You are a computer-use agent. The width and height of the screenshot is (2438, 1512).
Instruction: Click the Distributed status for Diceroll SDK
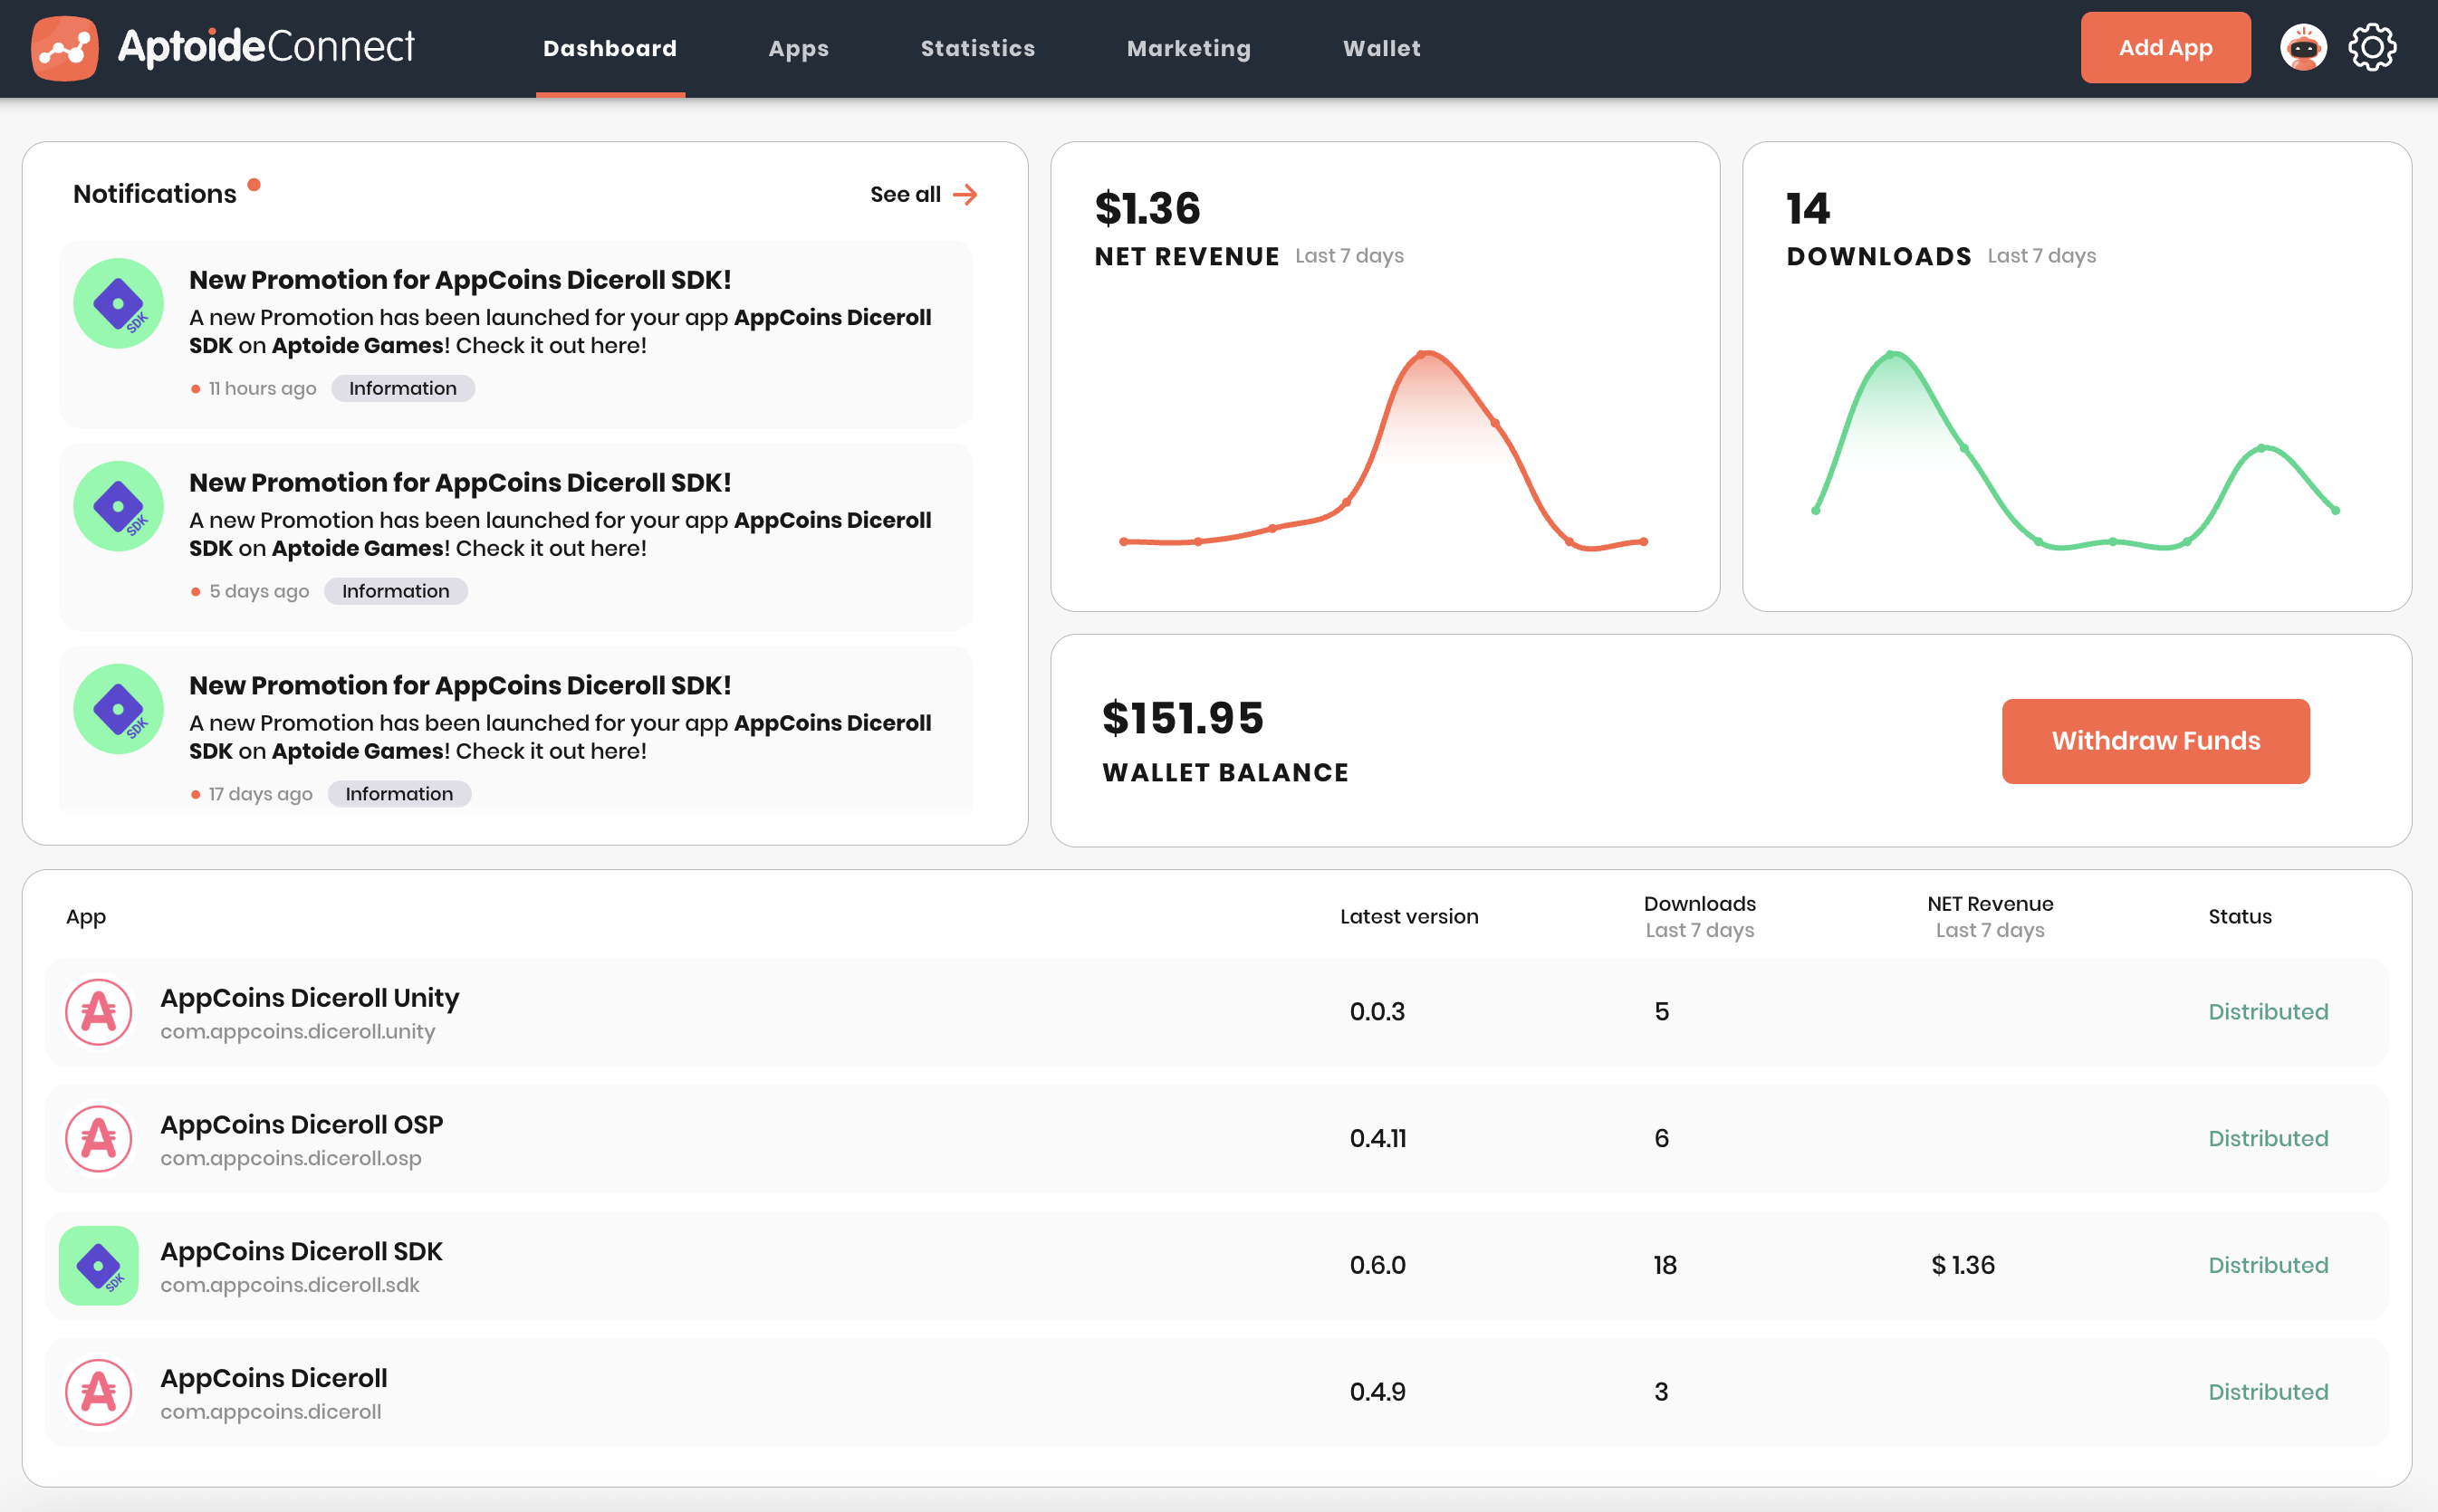pyautogui.click(x=2268, y=1265)
